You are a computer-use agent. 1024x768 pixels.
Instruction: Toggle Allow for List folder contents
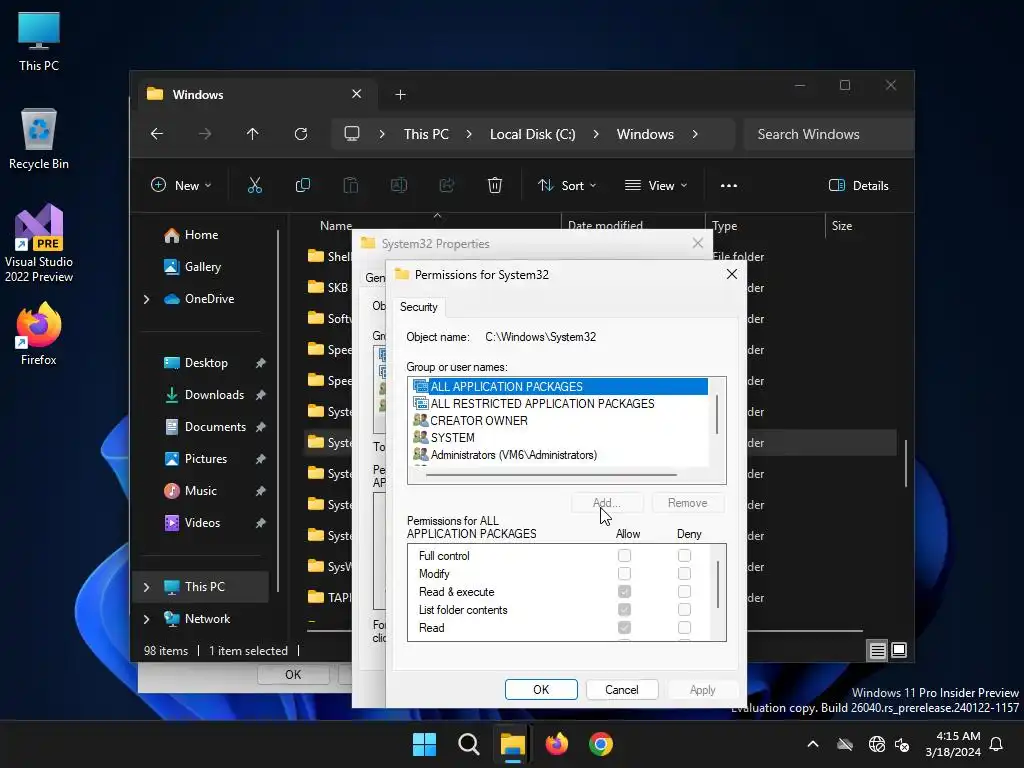624,609
